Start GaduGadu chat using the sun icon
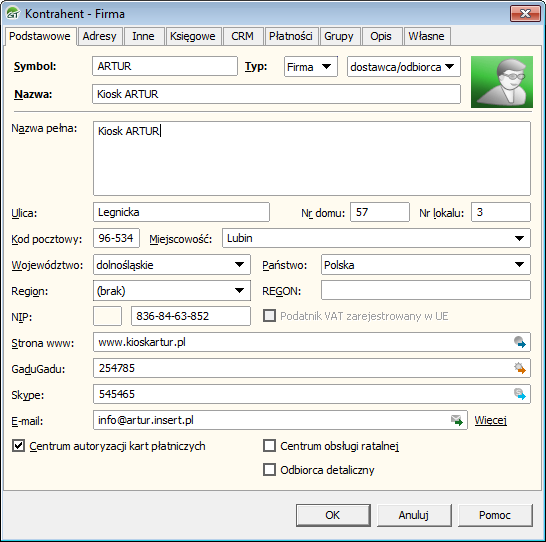This screenshot has width=546, height=542. tap(520, 368)
